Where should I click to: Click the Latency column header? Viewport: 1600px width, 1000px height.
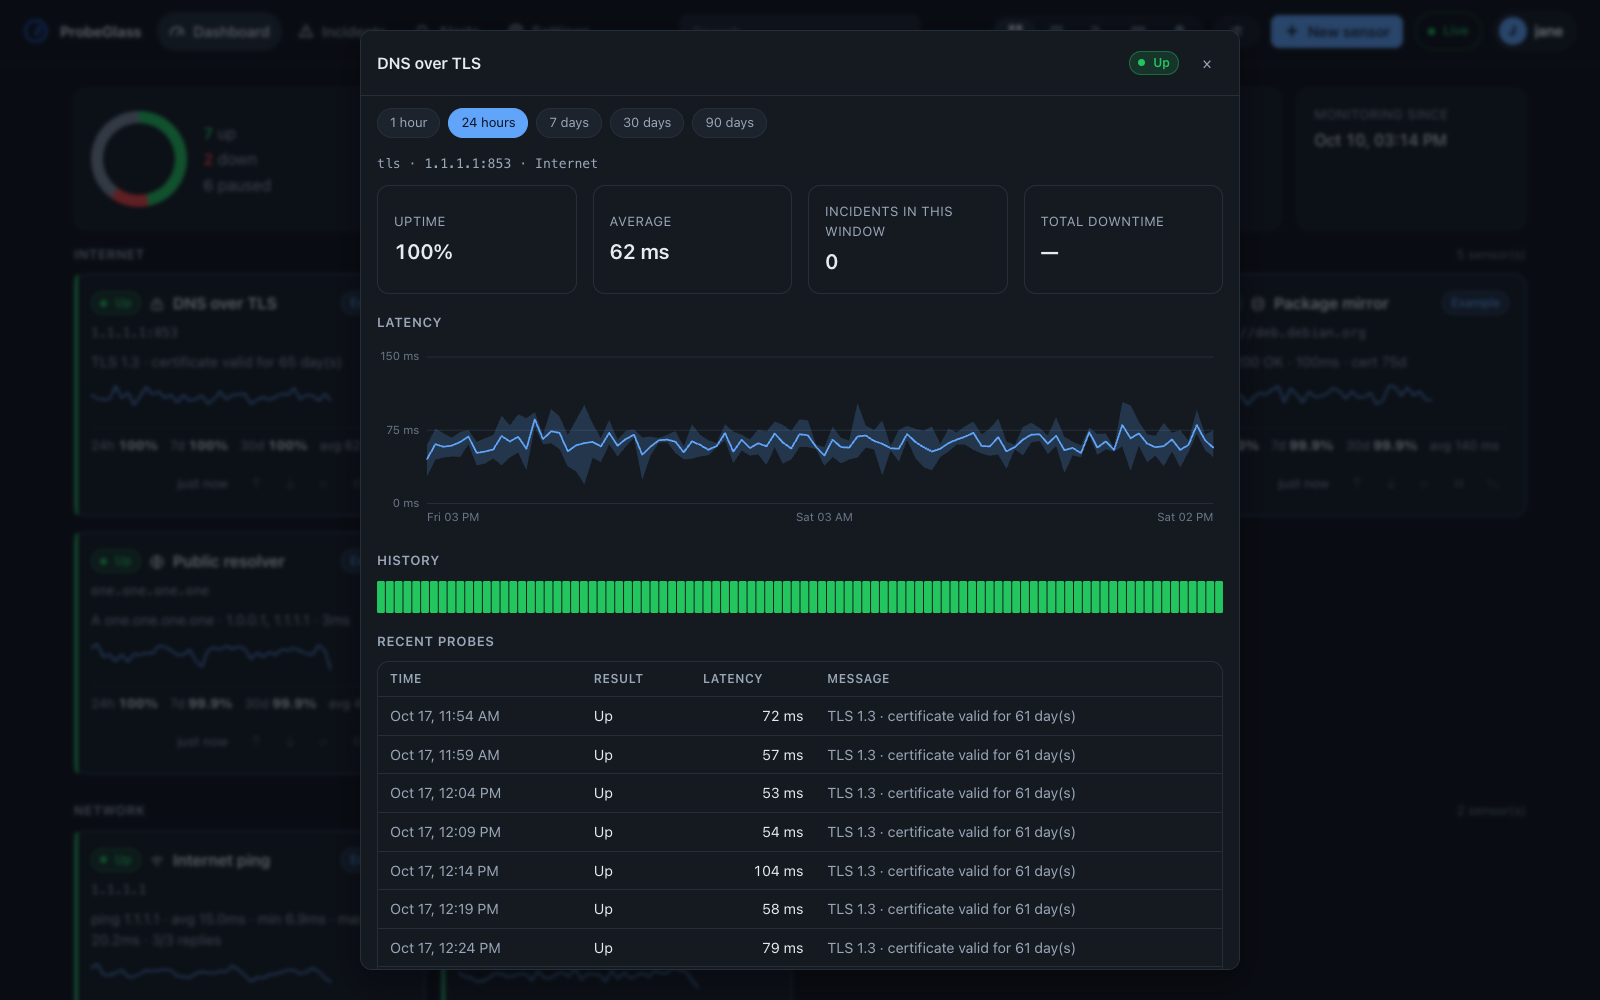732,679
